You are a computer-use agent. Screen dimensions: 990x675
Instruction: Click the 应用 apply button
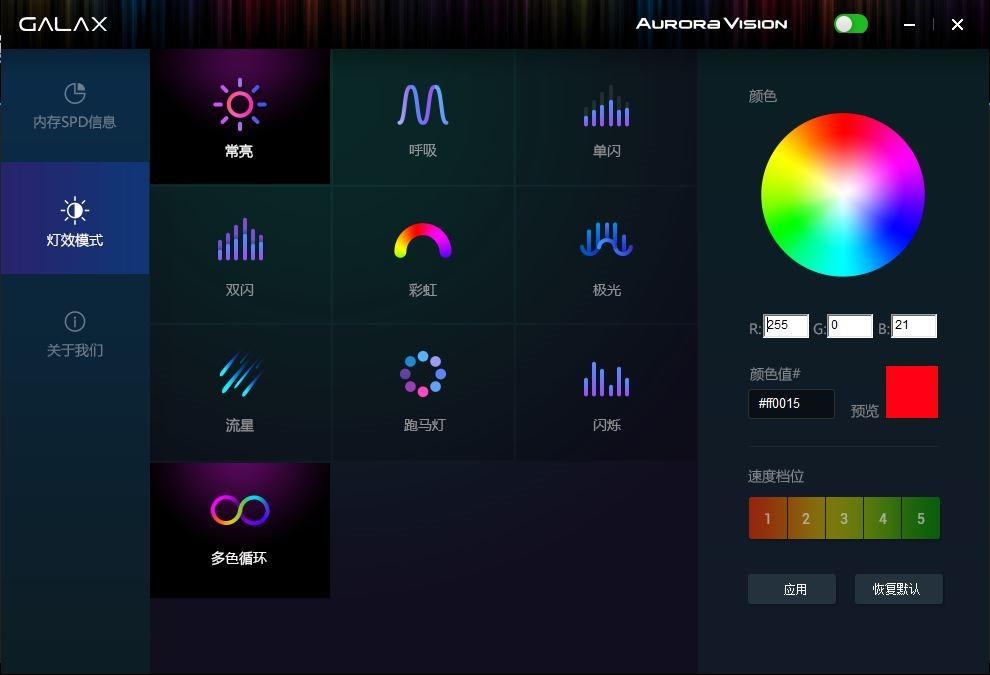pos(792,589)
